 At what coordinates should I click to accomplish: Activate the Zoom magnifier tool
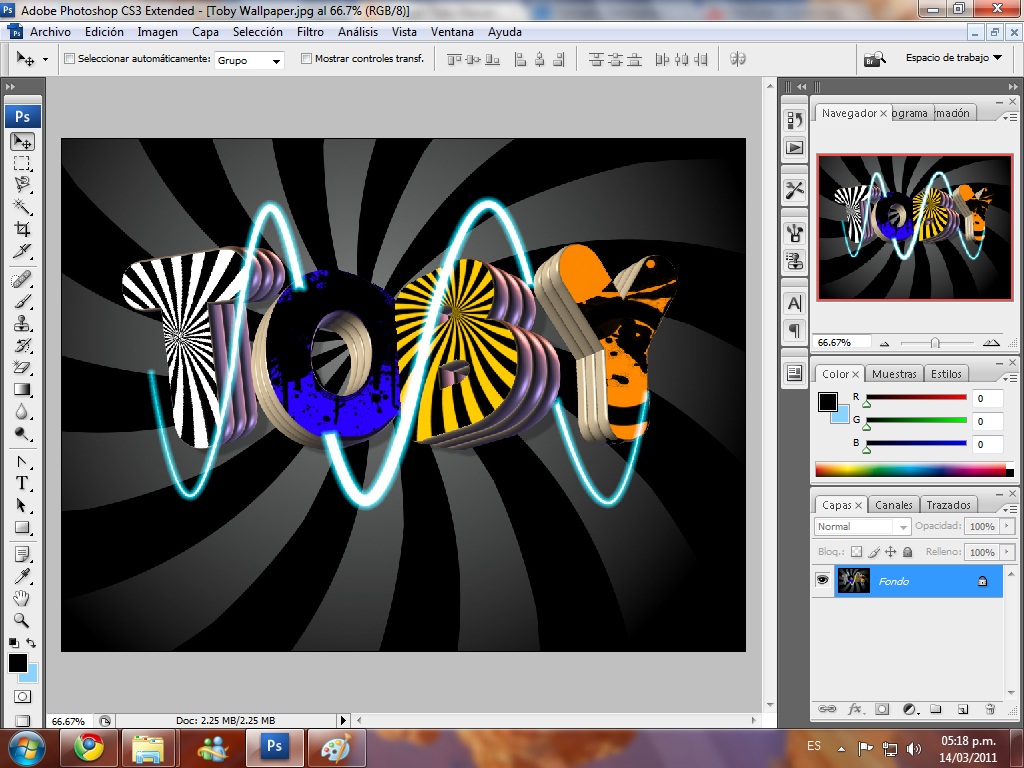pyautogui.click(x=22, y=620)
